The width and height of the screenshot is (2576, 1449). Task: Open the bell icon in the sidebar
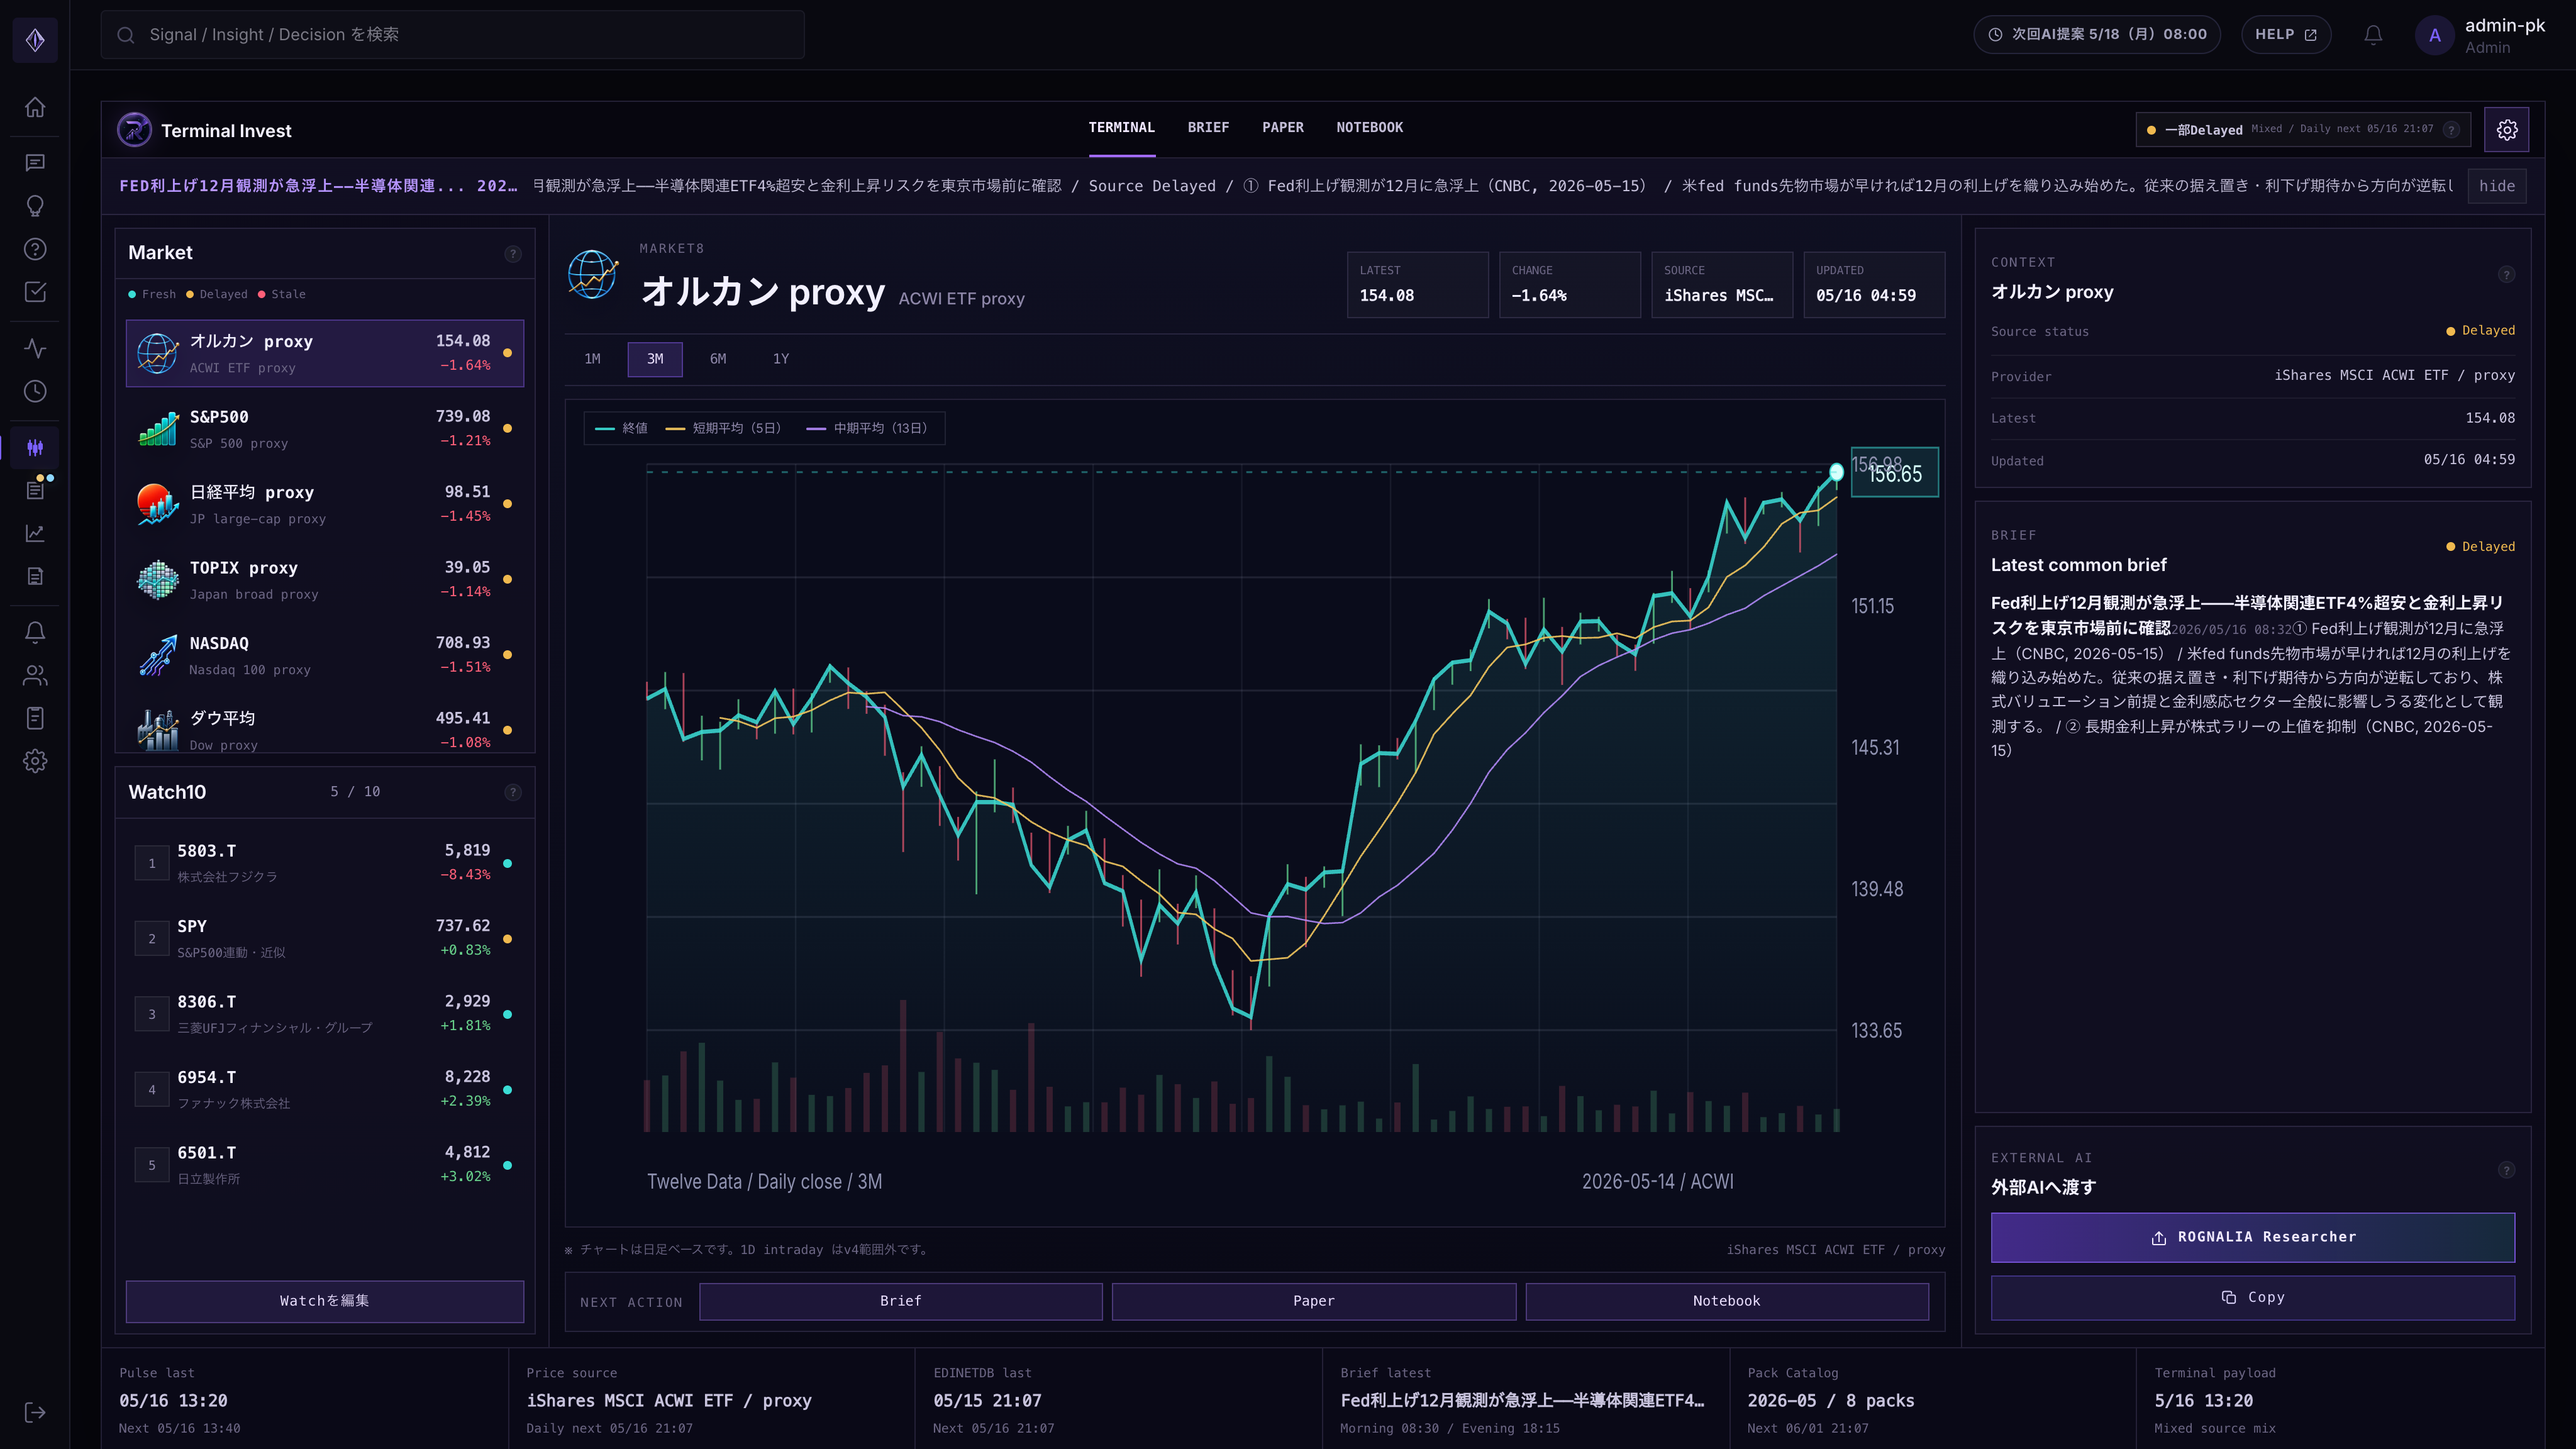tap(35, 632)
